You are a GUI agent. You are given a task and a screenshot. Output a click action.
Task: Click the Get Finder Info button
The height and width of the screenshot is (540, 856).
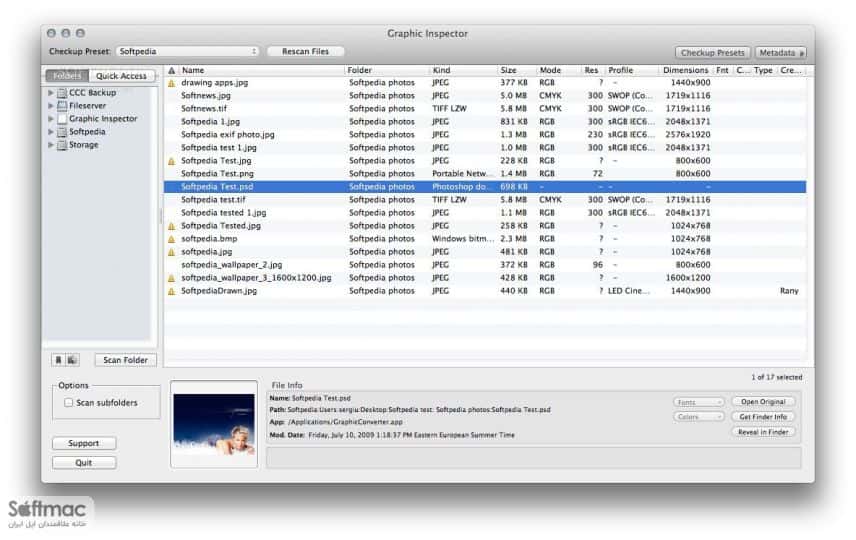point(763,417)
